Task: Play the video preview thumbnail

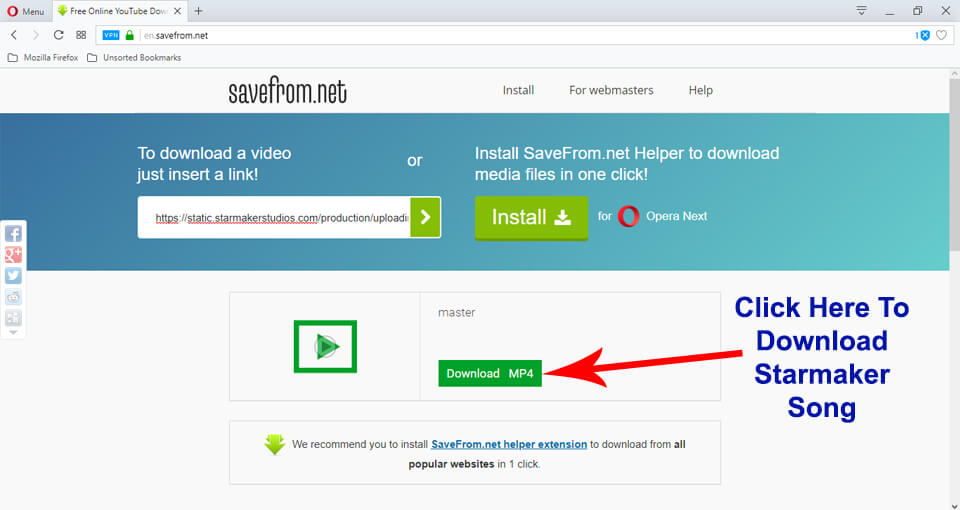Action: 325,347
